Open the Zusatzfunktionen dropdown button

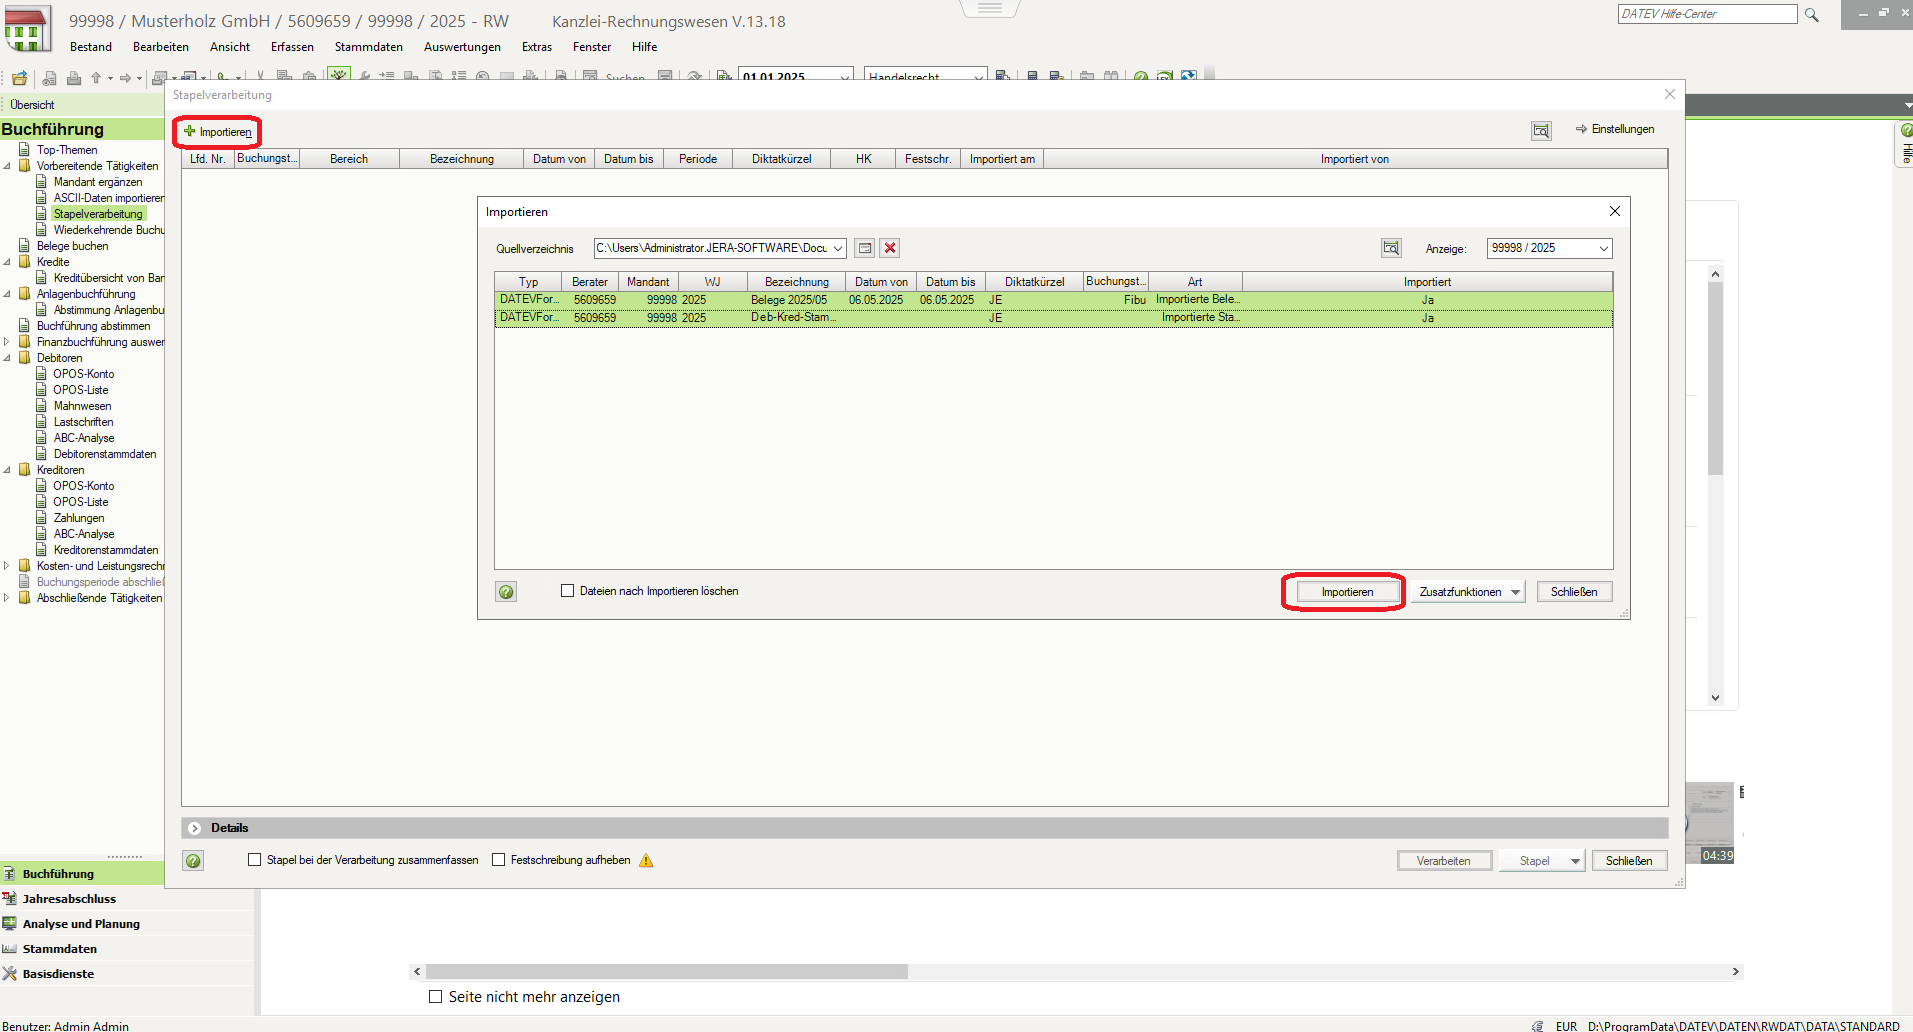(1467, 592)
